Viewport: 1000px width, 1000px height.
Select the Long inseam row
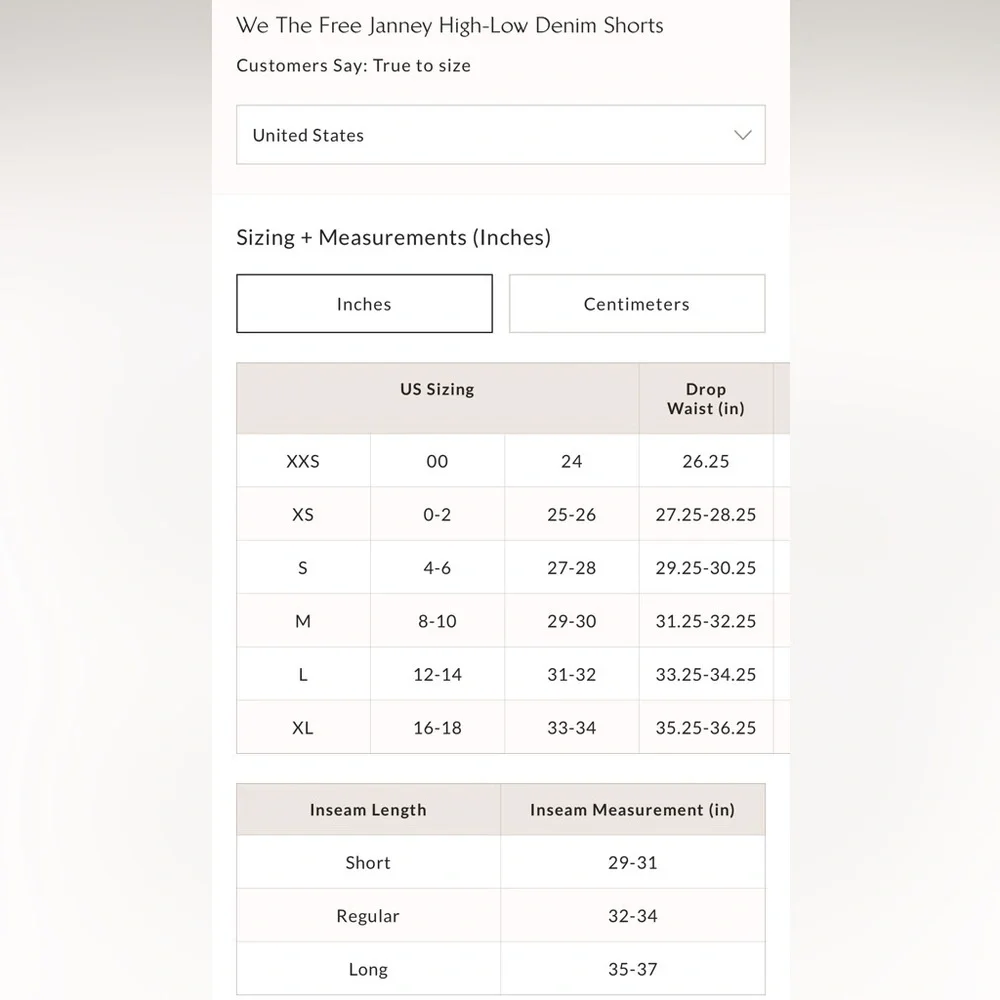coord(501,969)
